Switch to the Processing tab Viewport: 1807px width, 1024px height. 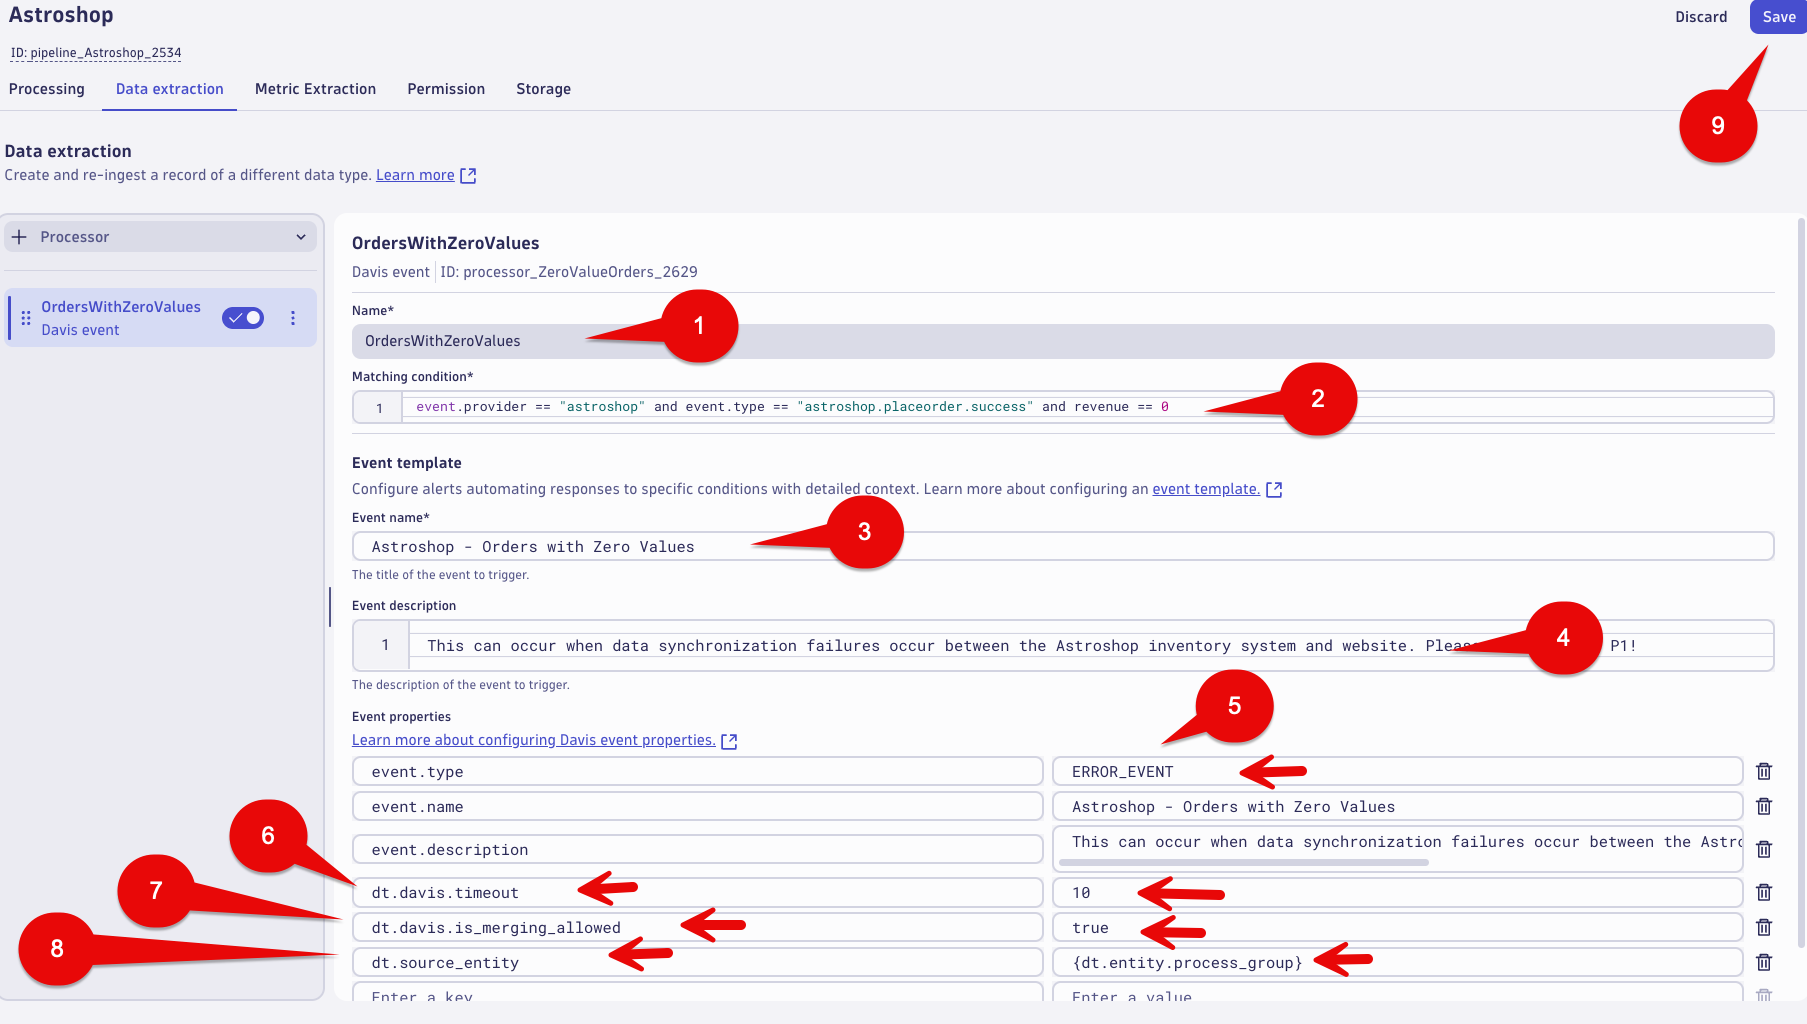click(47, 89)
